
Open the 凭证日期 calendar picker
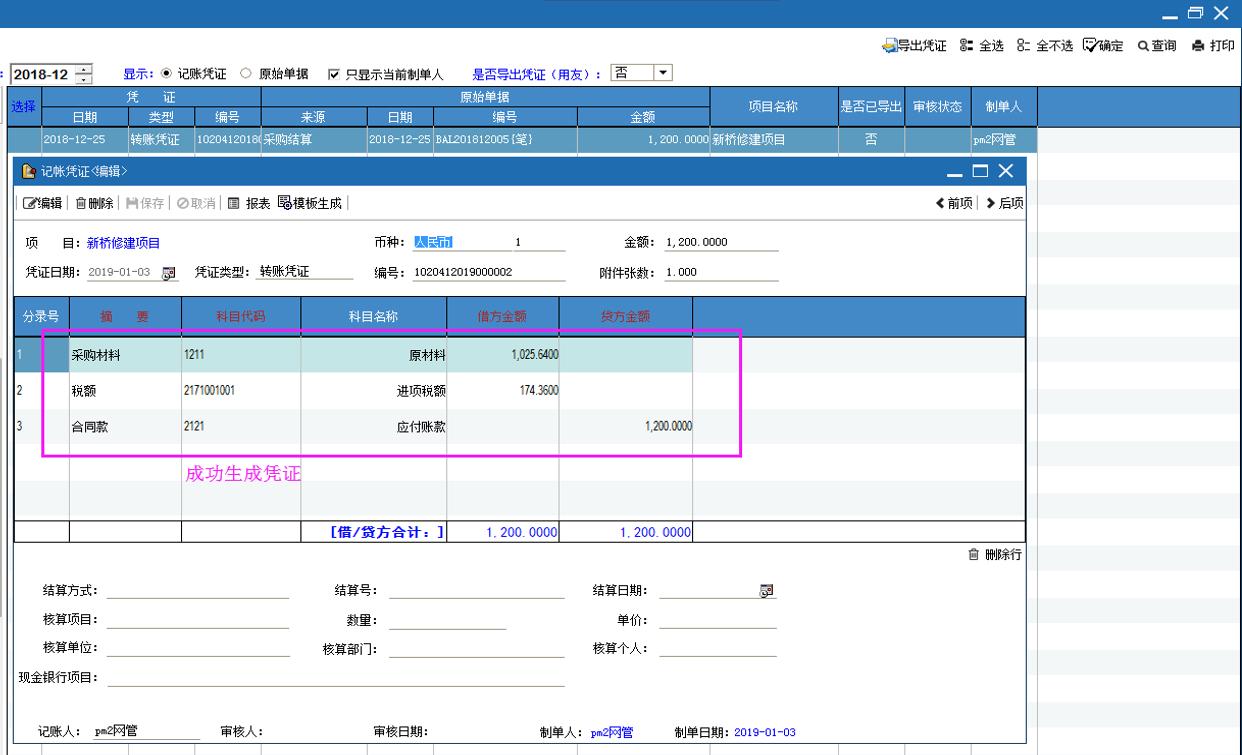pos(168,273)
